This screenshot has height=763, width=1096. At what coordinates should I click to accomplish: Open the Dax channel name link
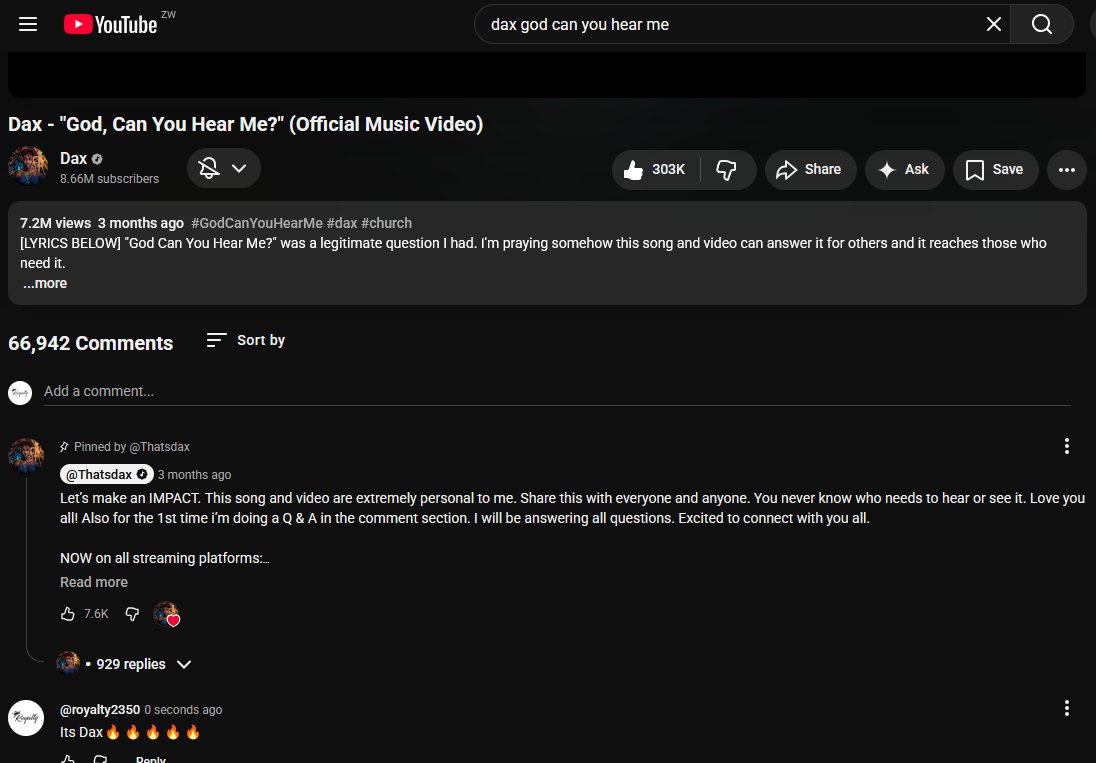[73, 159]
